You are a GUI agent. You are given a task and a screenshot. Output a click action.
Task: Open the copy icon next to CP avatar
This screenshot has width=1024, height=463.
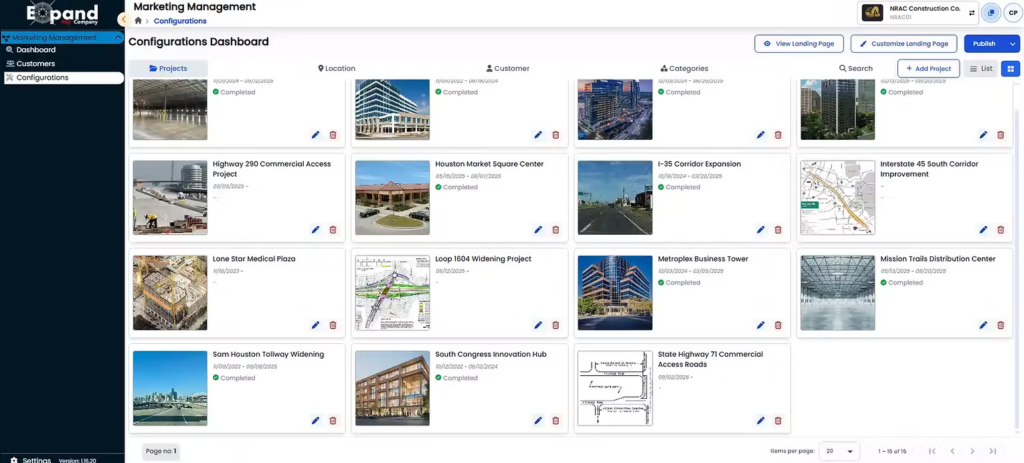click(x=991, y=12)
